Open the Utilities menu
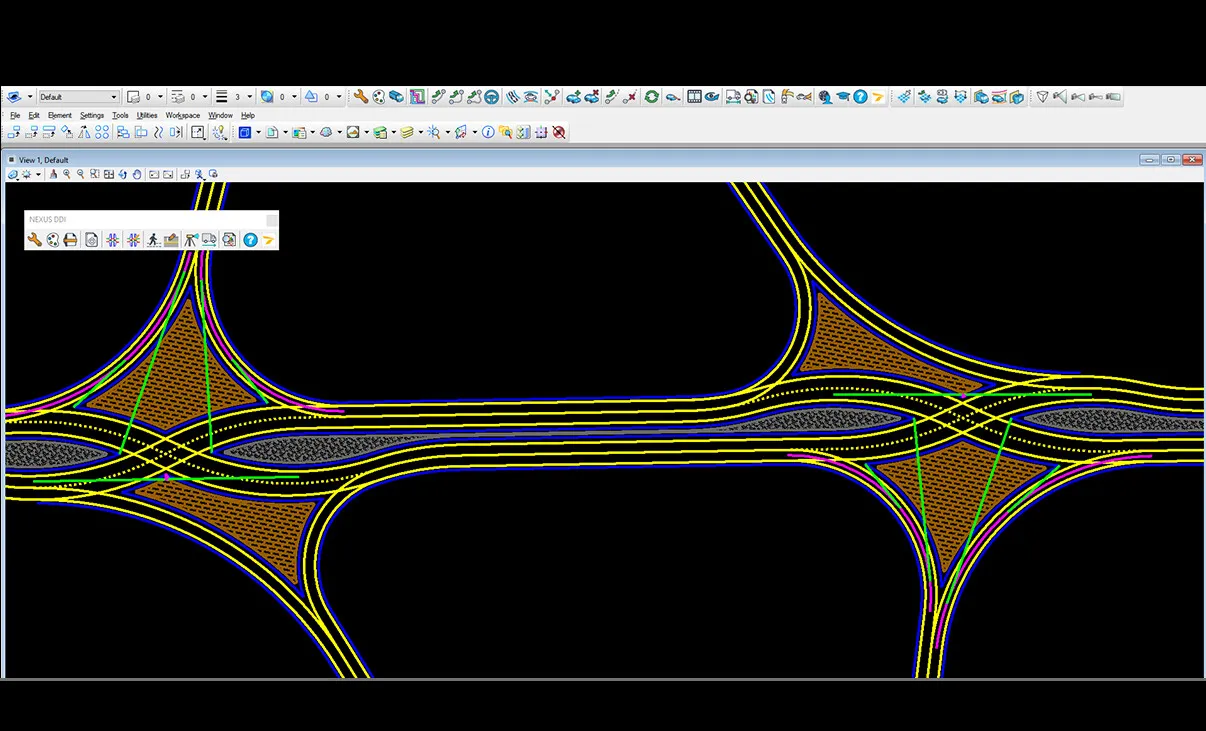This screenshot has height=731, width=1206. click(x=147, y=115)
